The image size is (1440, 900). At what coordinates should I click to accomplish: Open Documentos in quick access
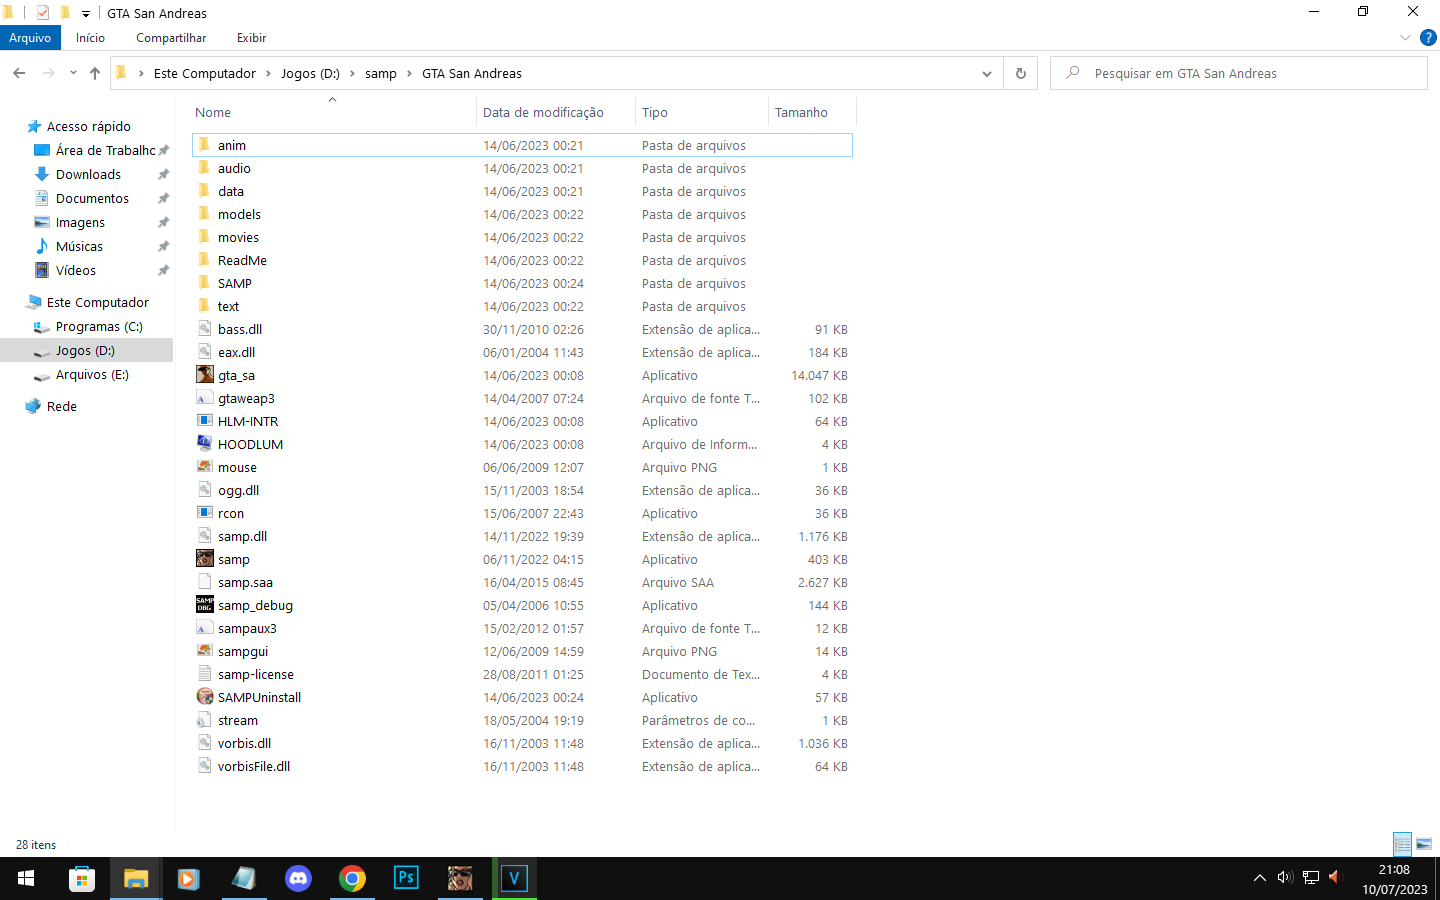point(92,198)
